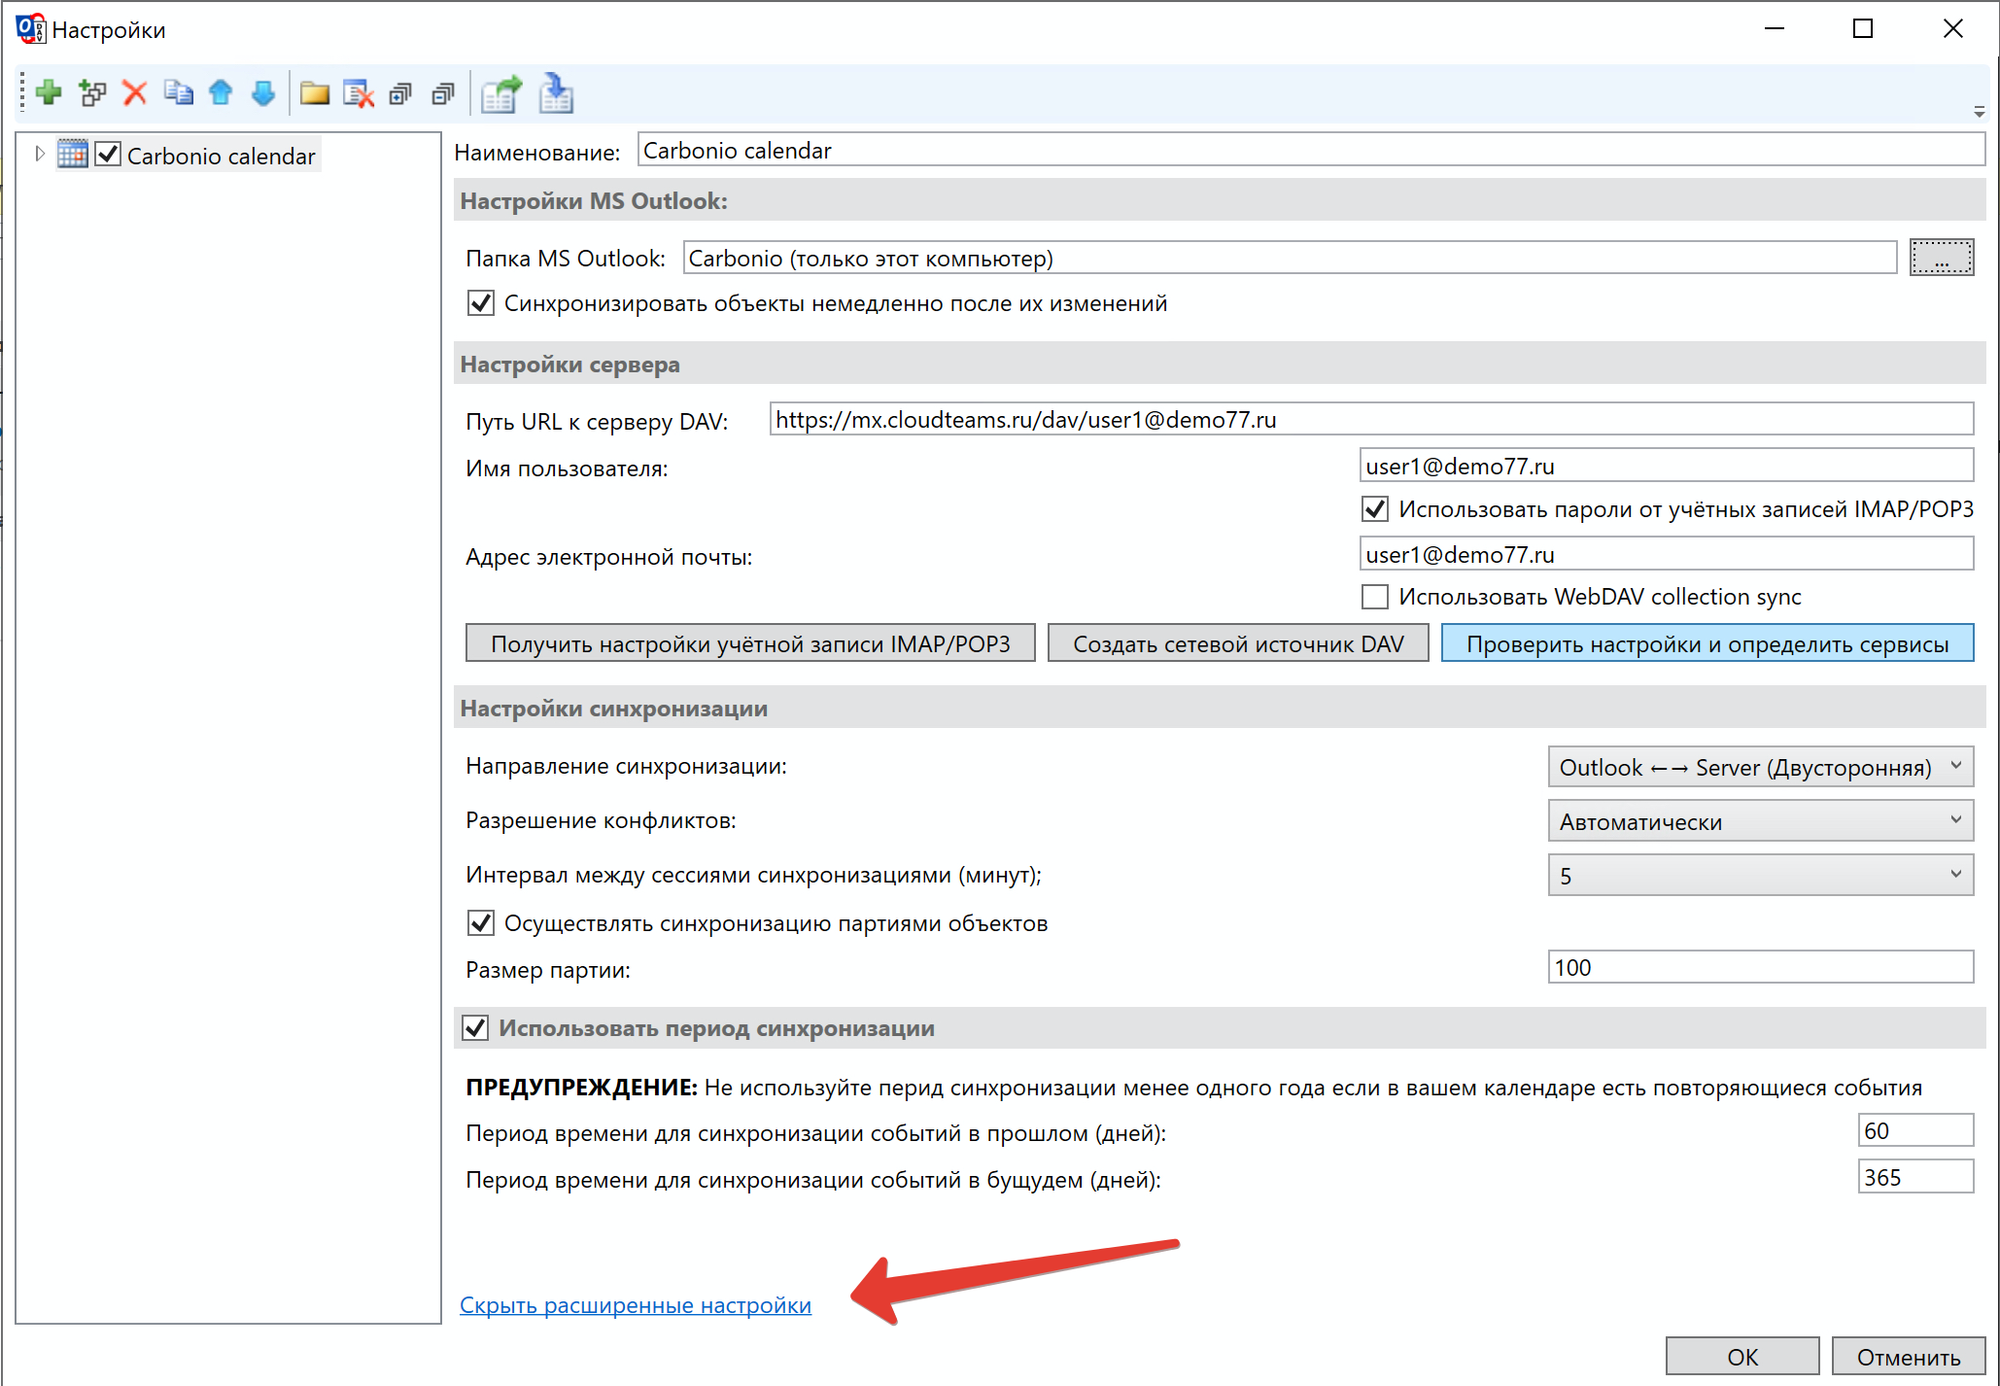Image resolution: width=2000 pixels, height=1386 pixels.
Task: Click the yellow folder toolbar icon
Action: 315,93
